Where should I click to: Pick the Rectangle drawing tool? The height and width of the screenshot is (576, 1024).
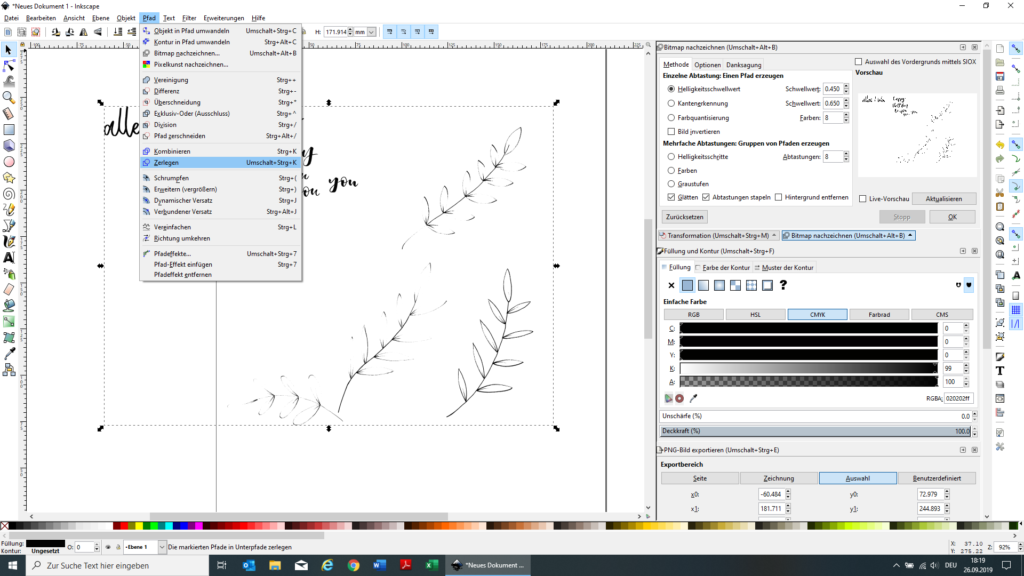point(9,129)
